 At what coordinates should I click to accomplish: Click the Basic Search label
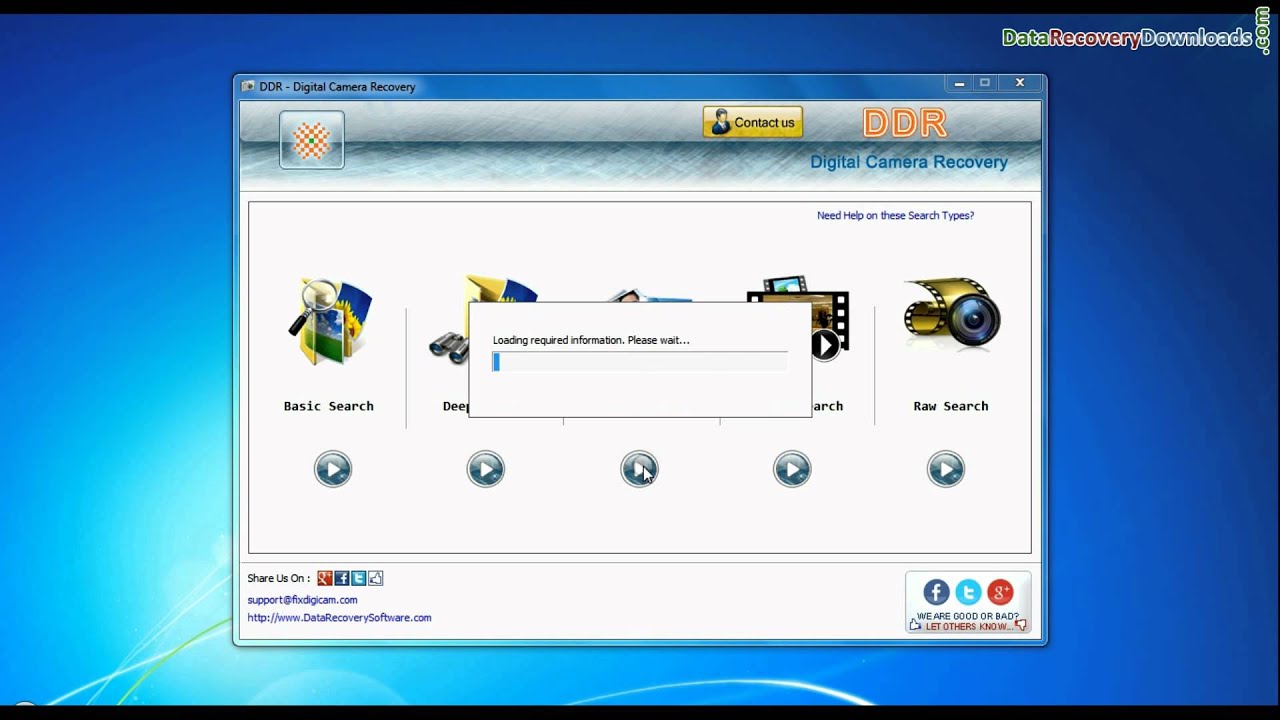coord(329,406)
